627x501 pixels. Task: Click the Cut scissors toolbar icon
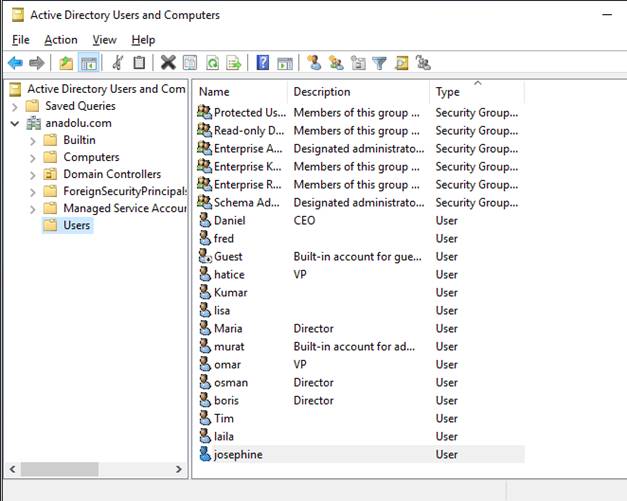tap(118, 63)
